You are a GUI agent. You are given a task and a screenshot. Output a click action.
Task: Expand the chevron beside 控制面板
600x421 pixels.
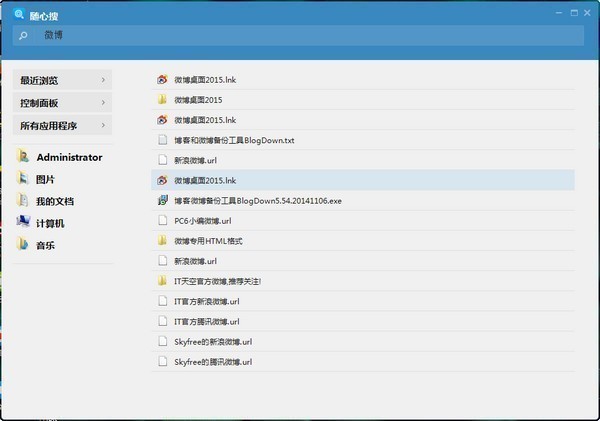[103, 103]
